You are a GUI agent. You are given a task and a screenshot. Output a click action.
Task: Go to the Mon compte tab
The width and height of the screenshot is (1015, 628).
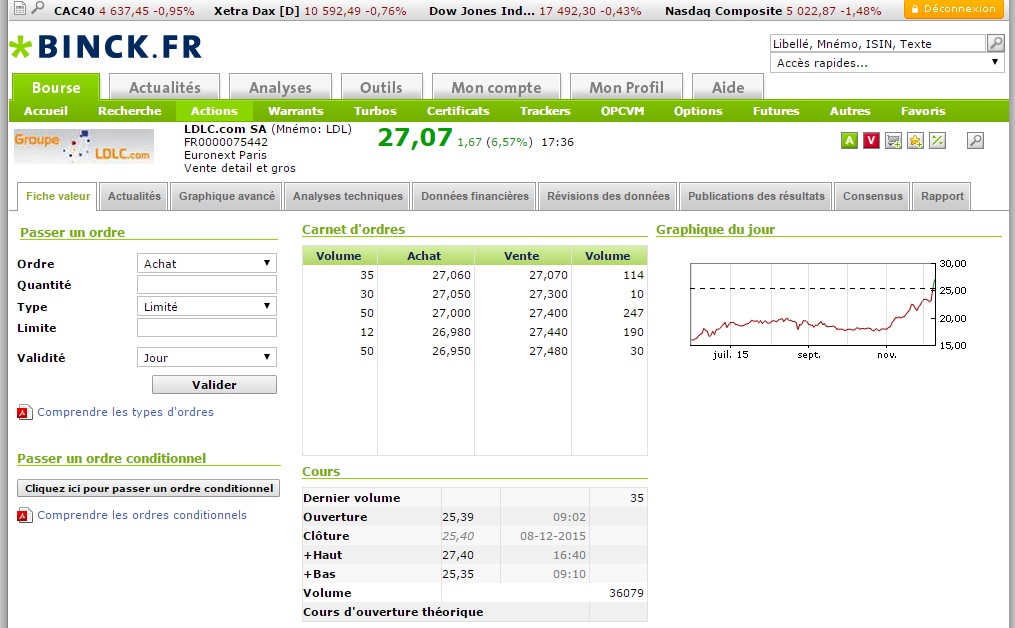pyautogui.click(x=496, y=88)
